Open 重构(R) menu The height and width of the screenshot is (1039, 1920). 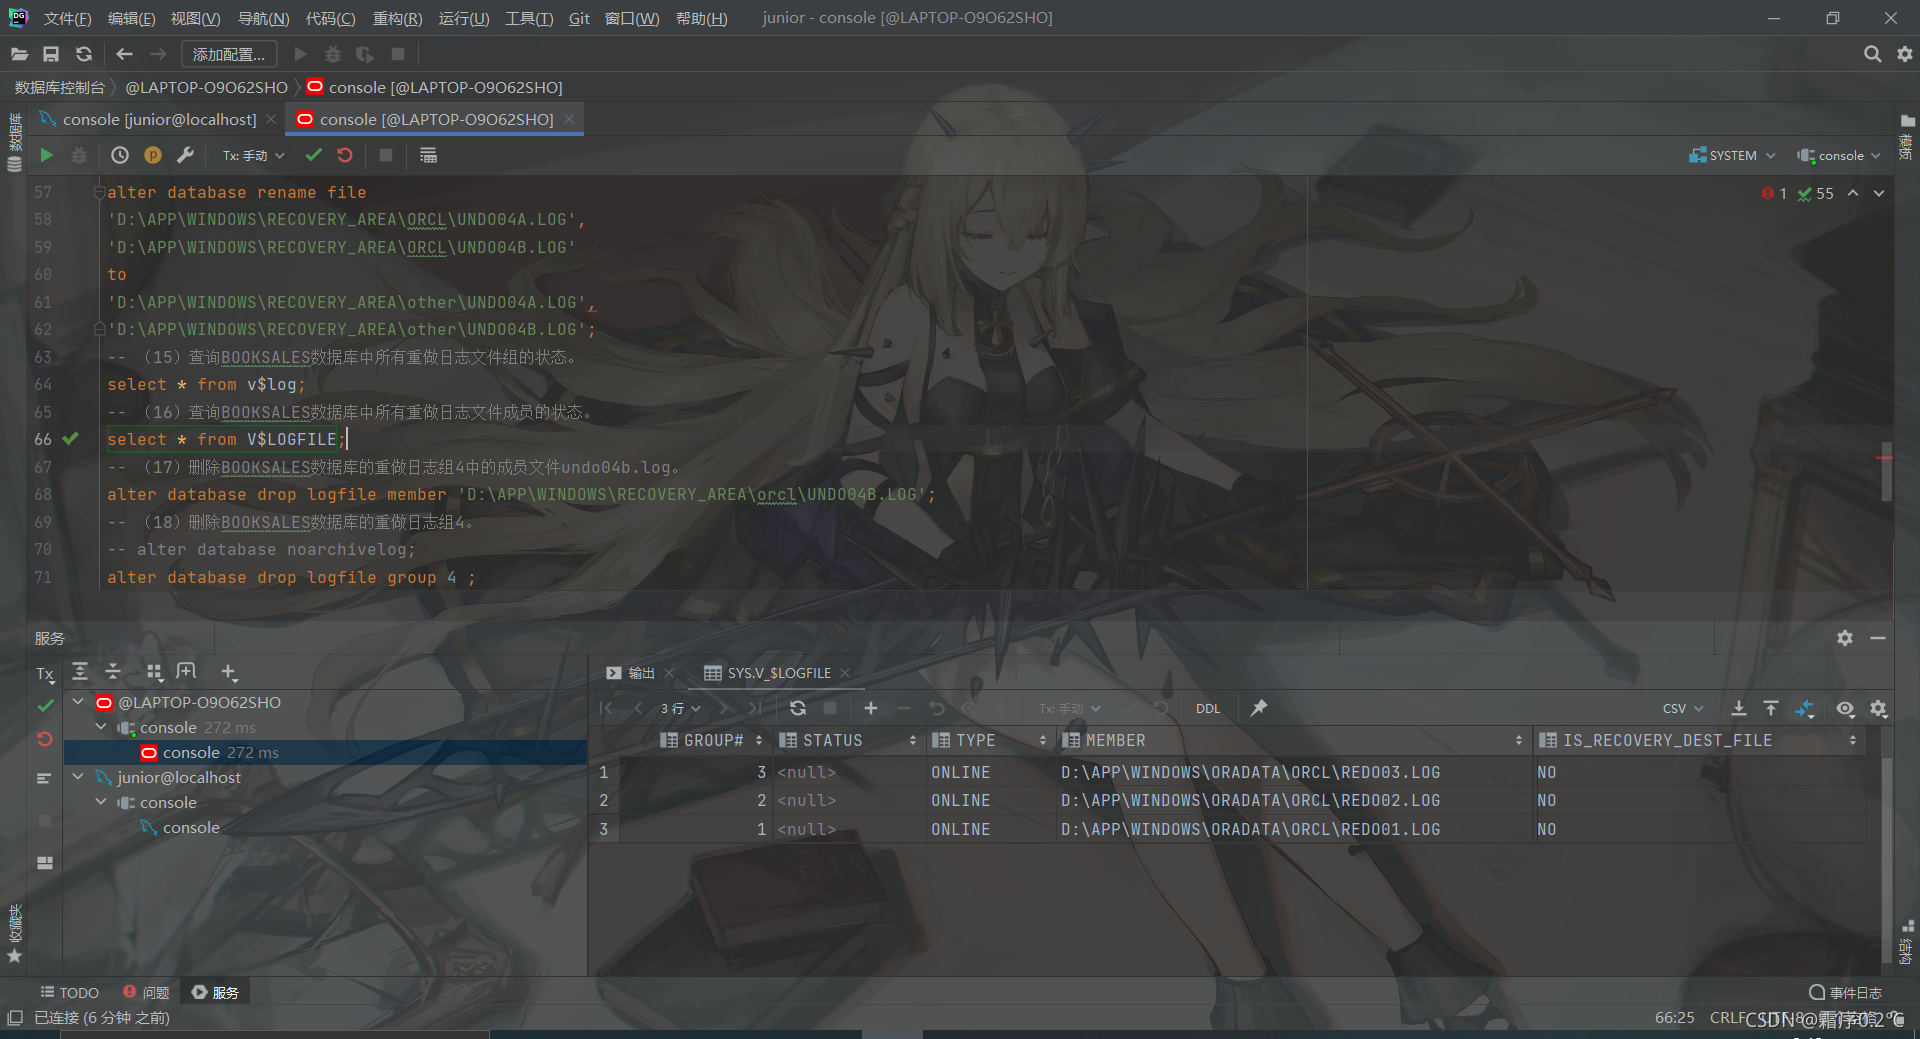[x=397, y=18]
